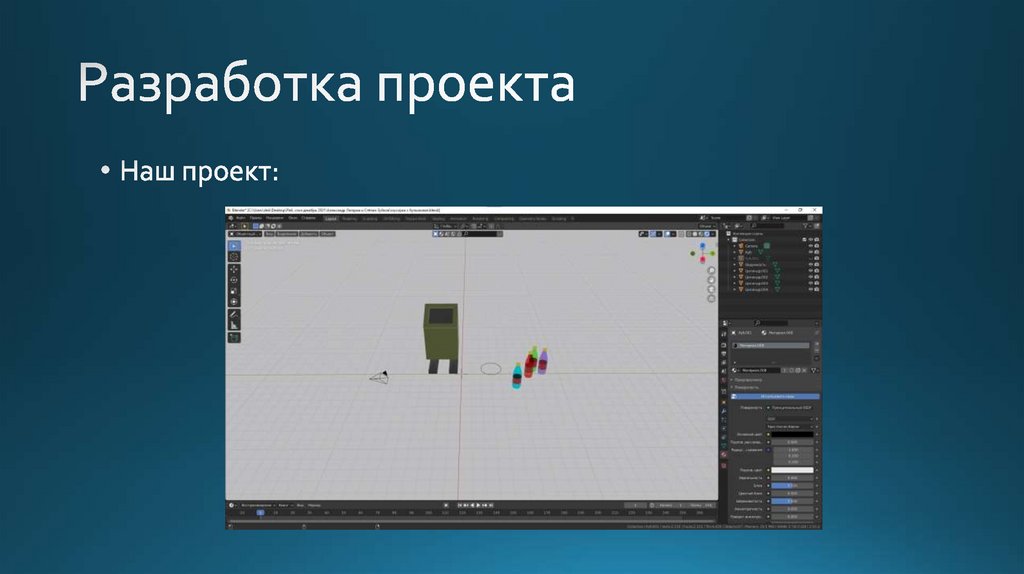Click the red X axis on navigation gizmo
Screen dimensions: 1024x574
[702, 259]
